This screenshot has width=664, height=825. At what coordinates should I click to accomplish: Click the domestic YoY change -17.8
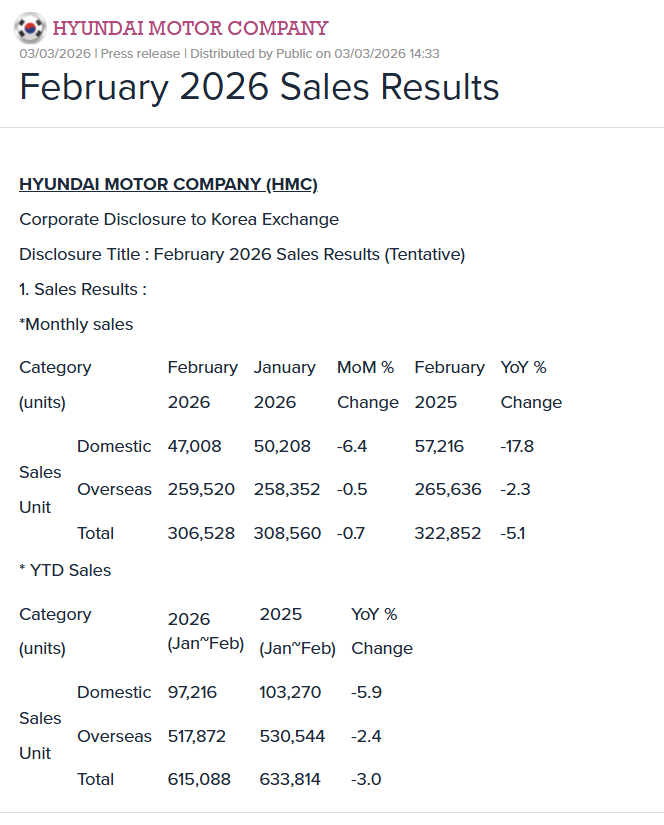pos(517,446)
